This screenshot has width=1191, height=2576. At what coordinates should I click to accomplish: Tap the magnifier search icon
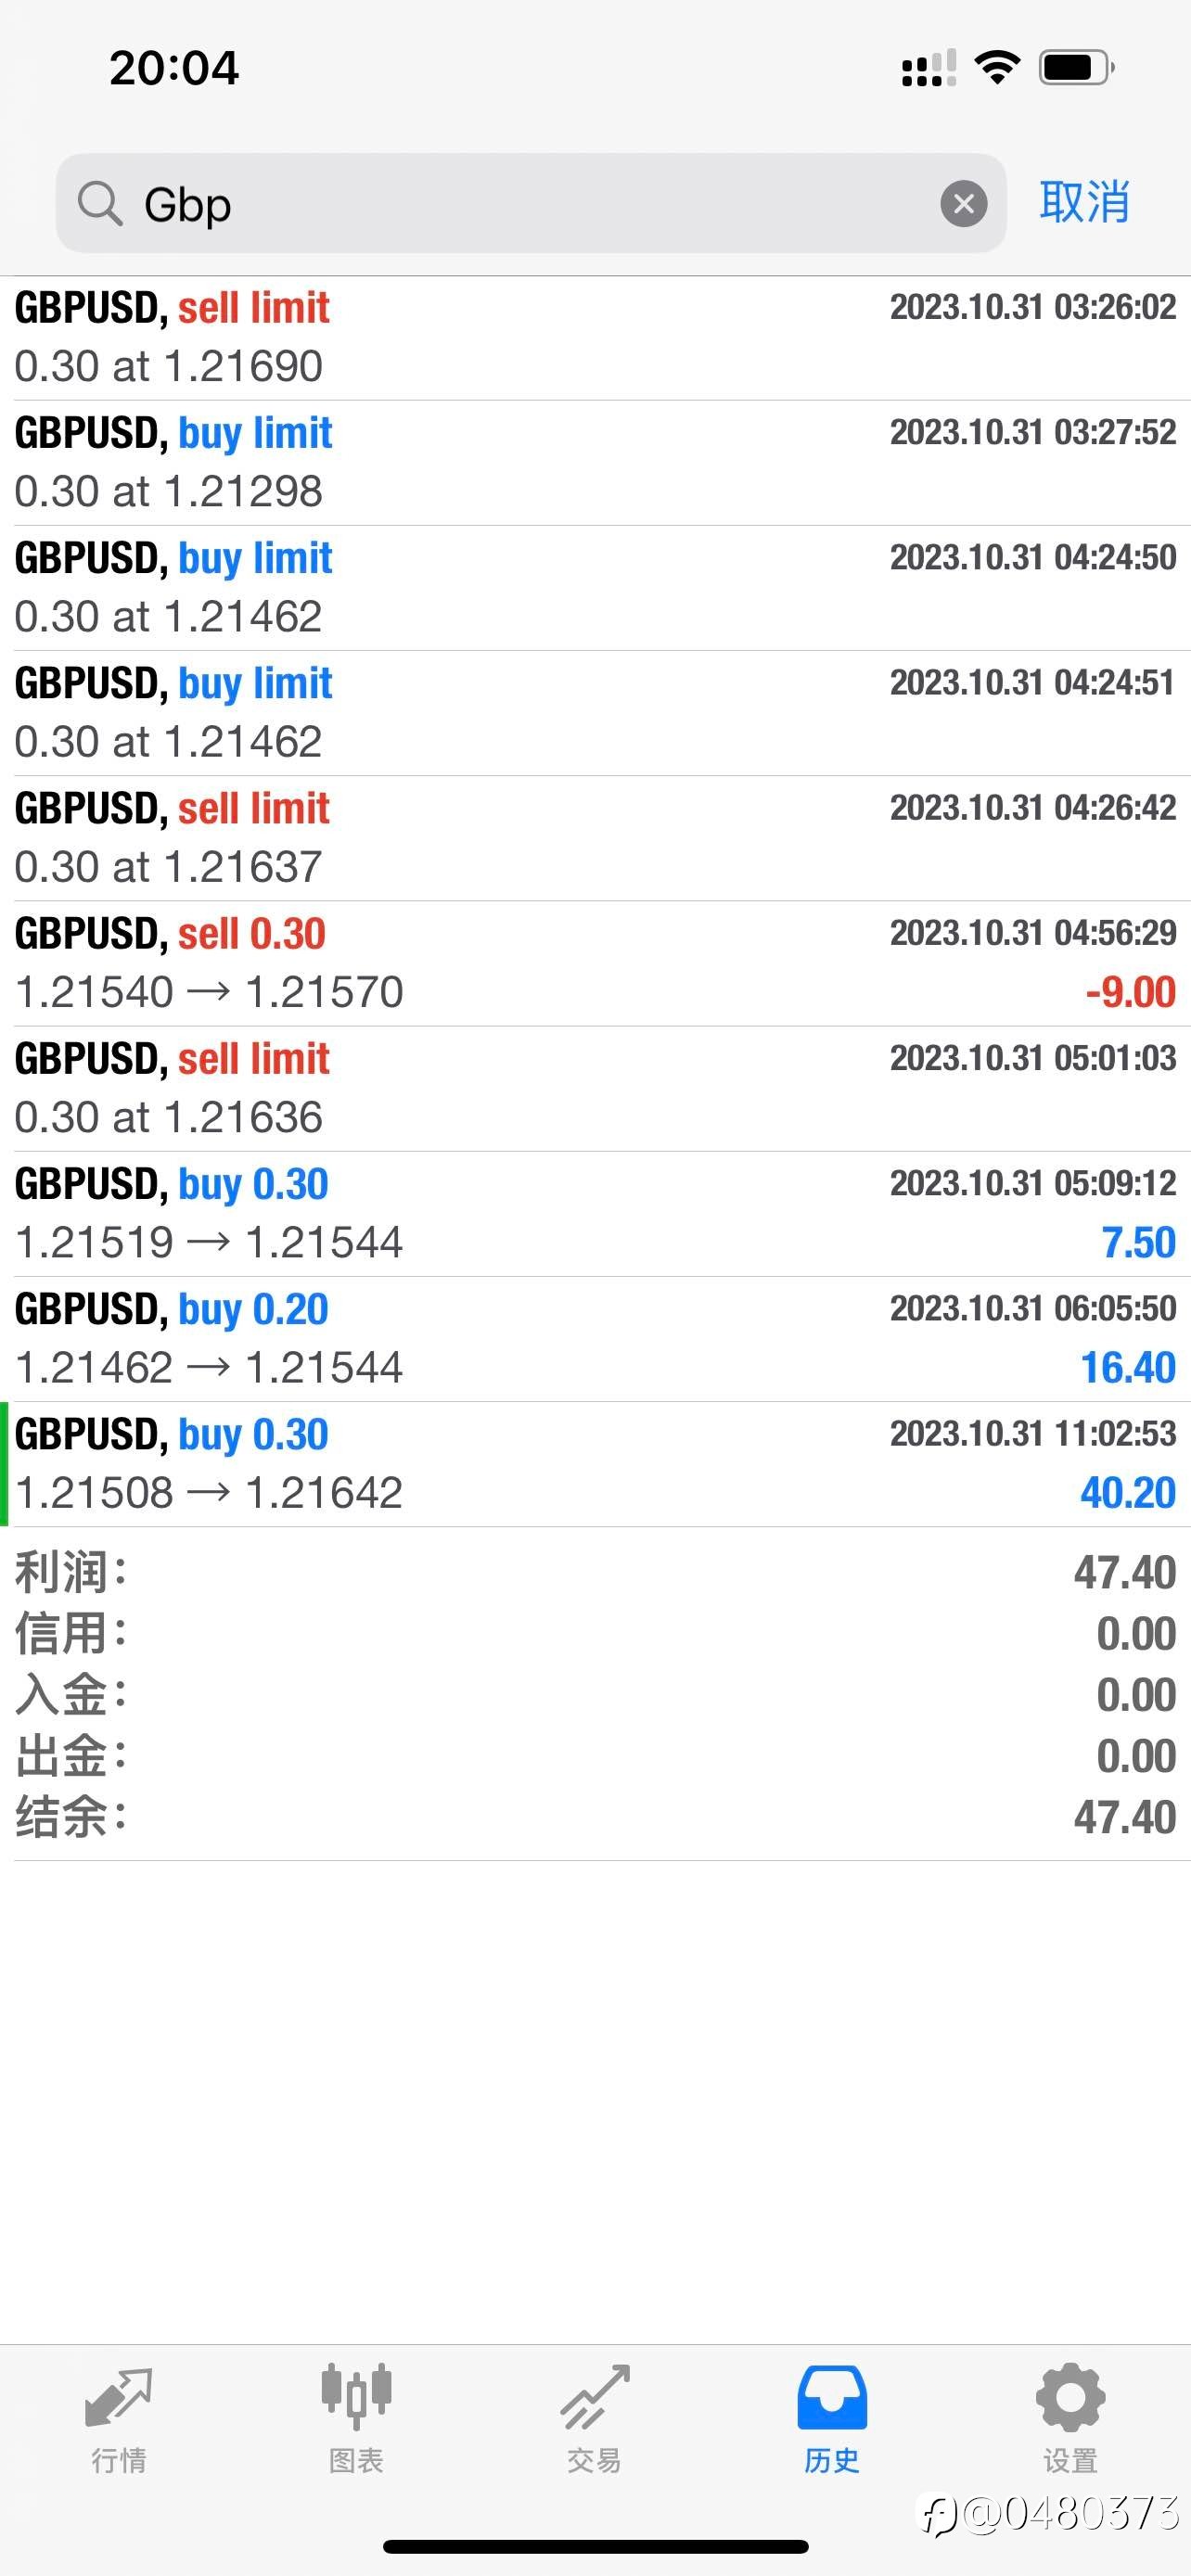click(x=100, y=204)
